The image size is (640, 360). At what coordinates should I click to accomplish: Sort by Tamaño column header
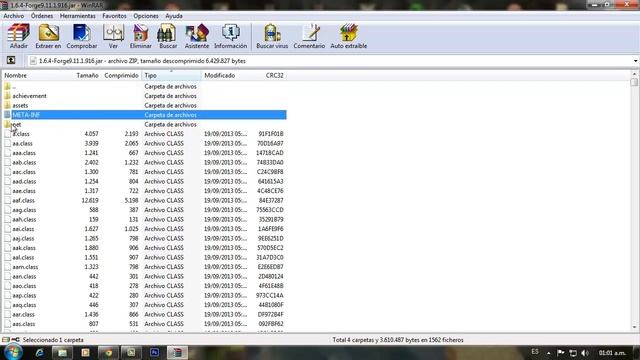[x=87, y=76]
